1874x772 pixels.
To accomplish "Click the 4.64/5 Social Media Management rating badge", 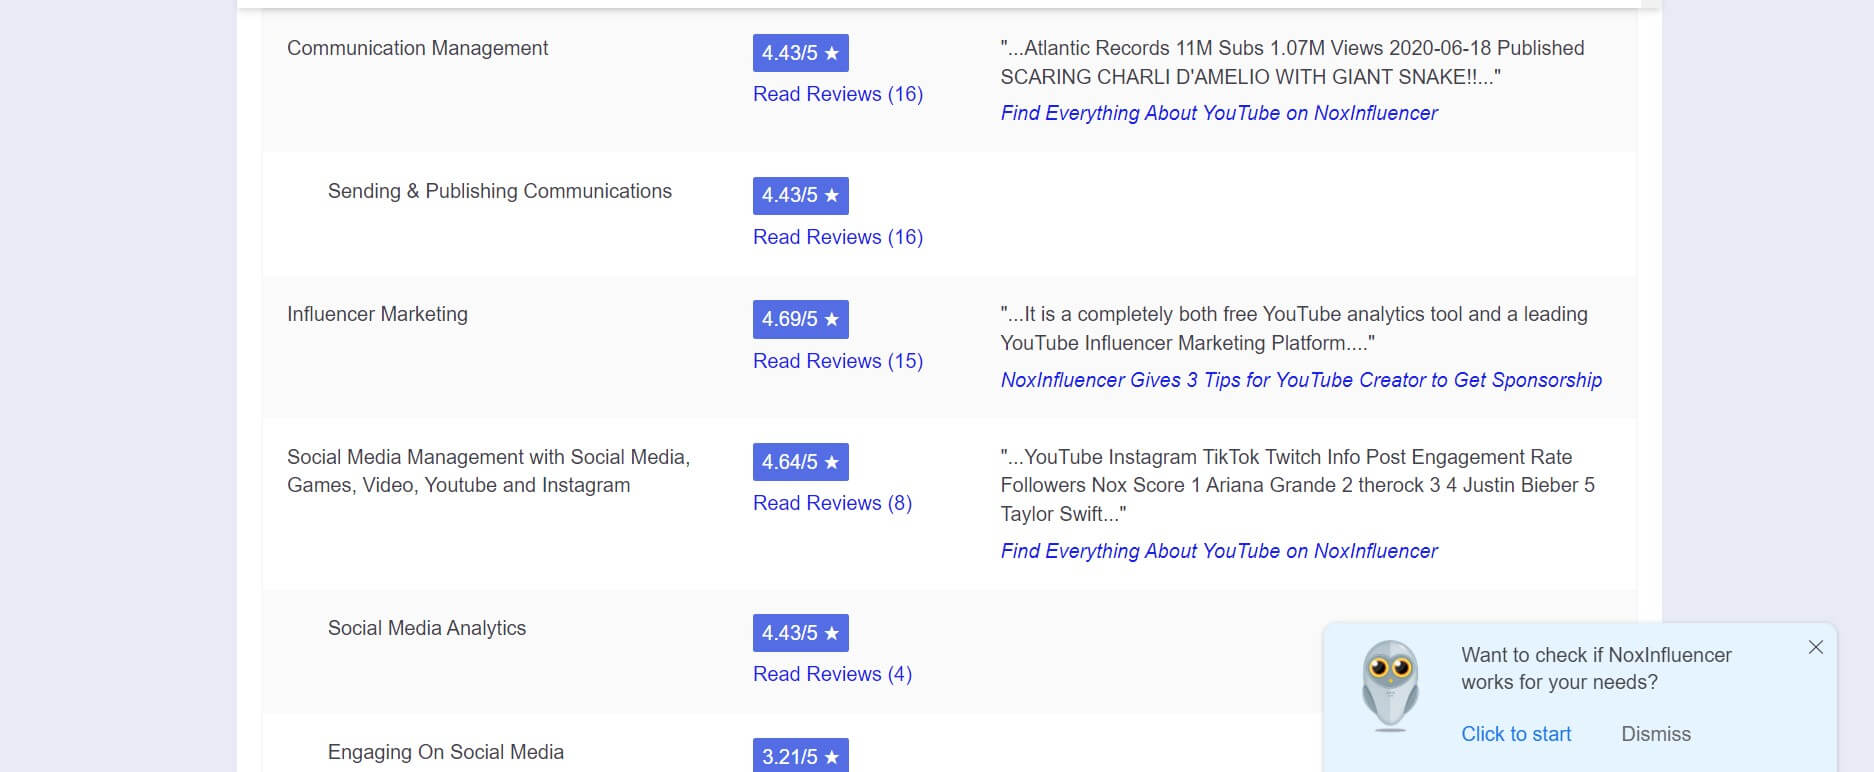I will click(x=800, y=462).
